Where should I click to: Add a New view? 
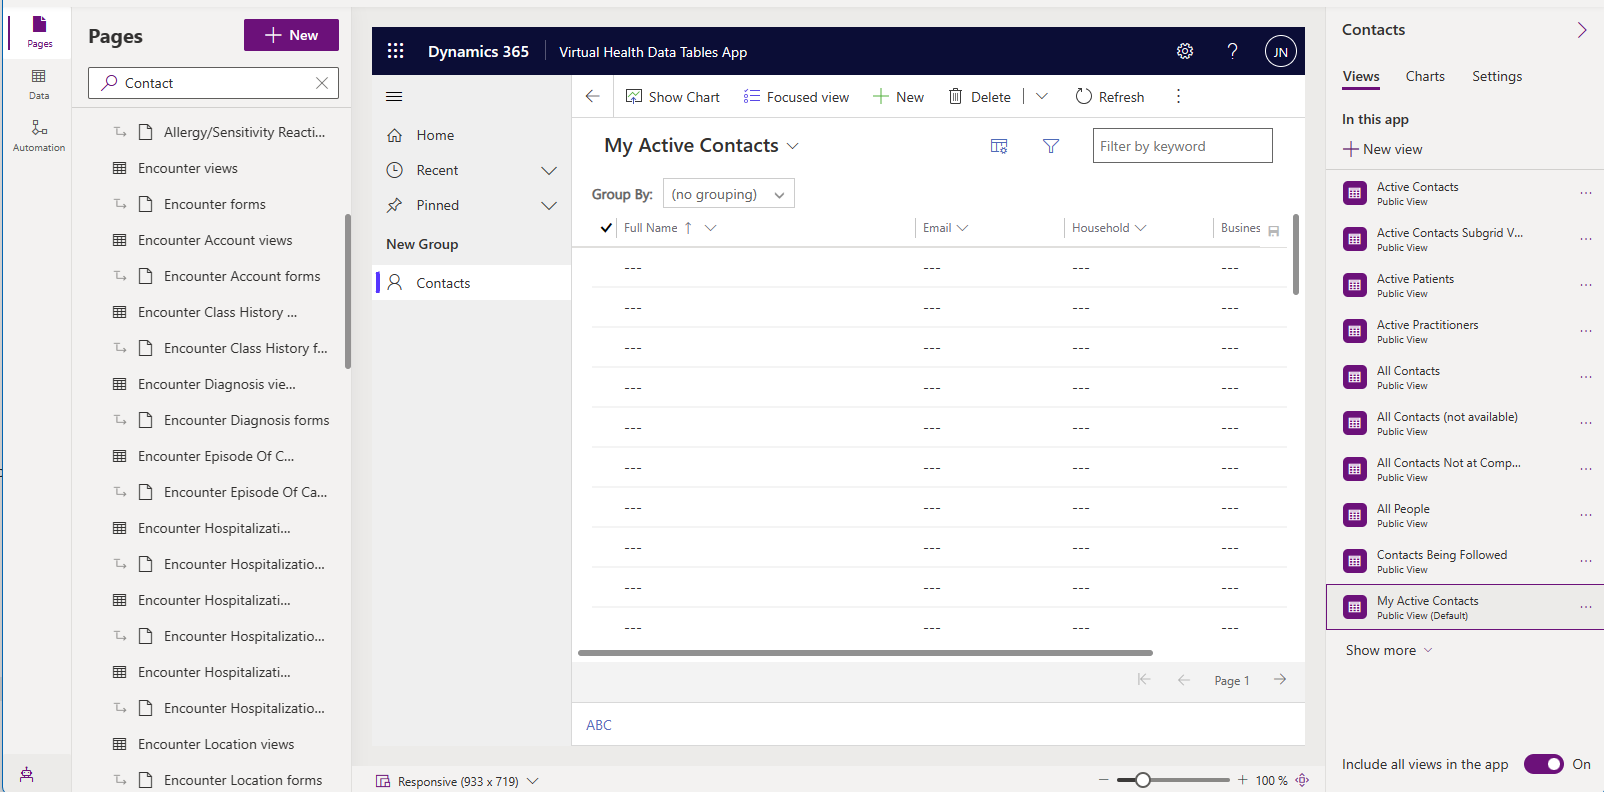(x=1382, y=149)
